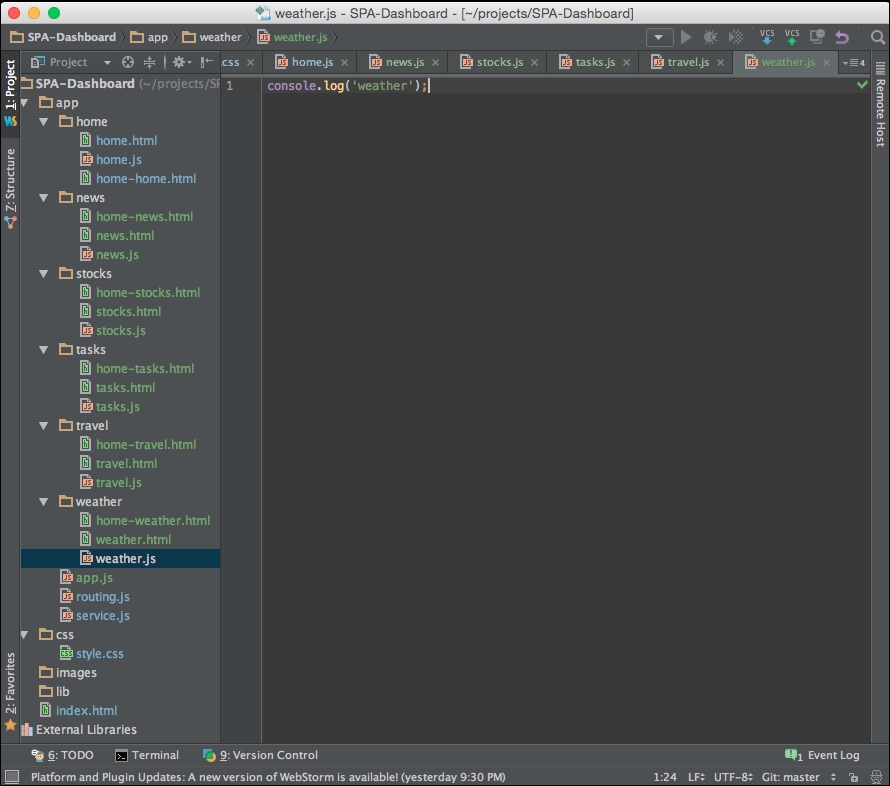Click the Event Log notification icon
The height and width of the screenshot is (786, 890).
coord(788,755)
